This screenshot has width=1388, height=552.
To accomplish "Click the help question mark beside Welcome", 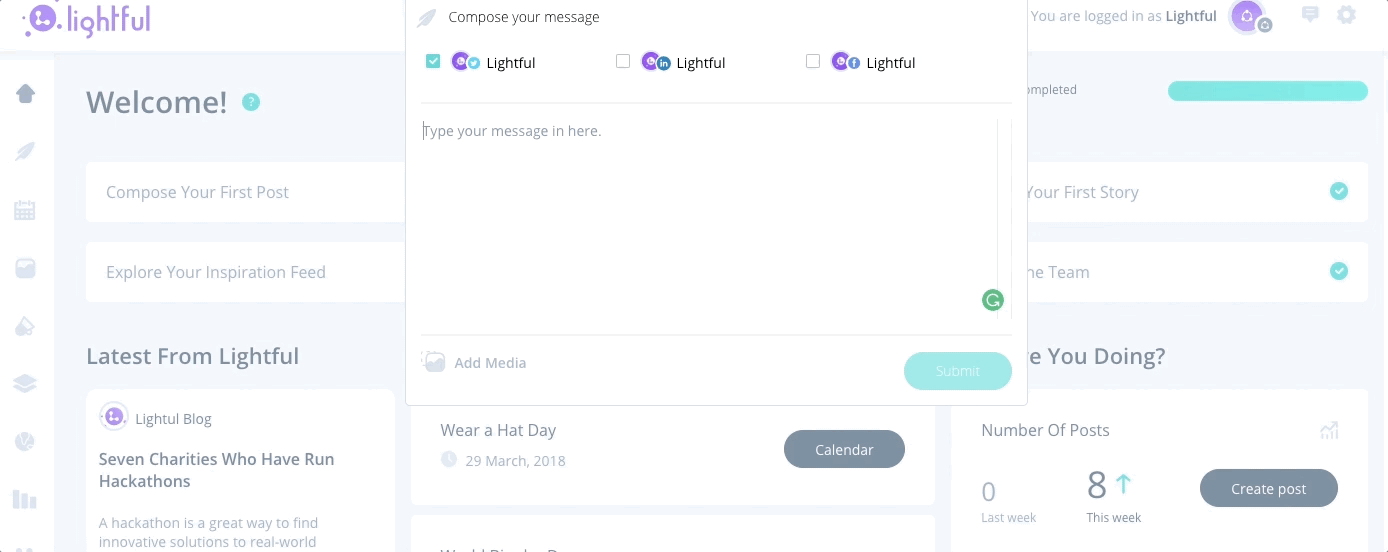I will pyautogui.click(x=251, y=102).
